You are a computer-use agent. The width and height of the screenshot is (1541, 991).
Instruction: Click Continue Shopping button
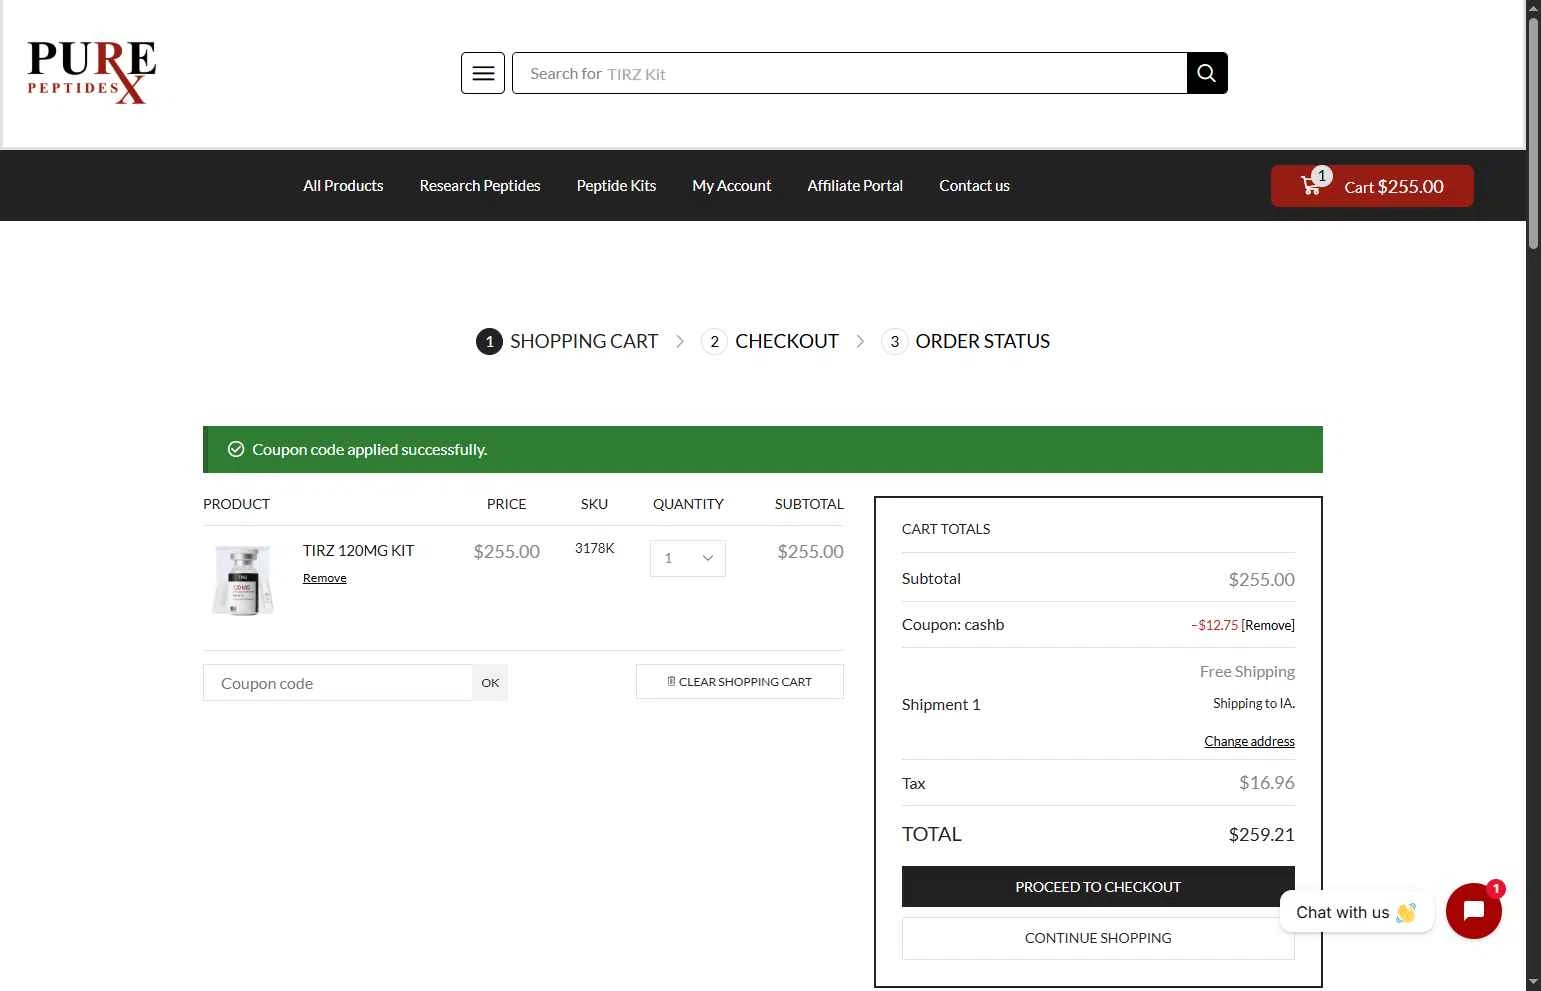tap(1098, 938)
